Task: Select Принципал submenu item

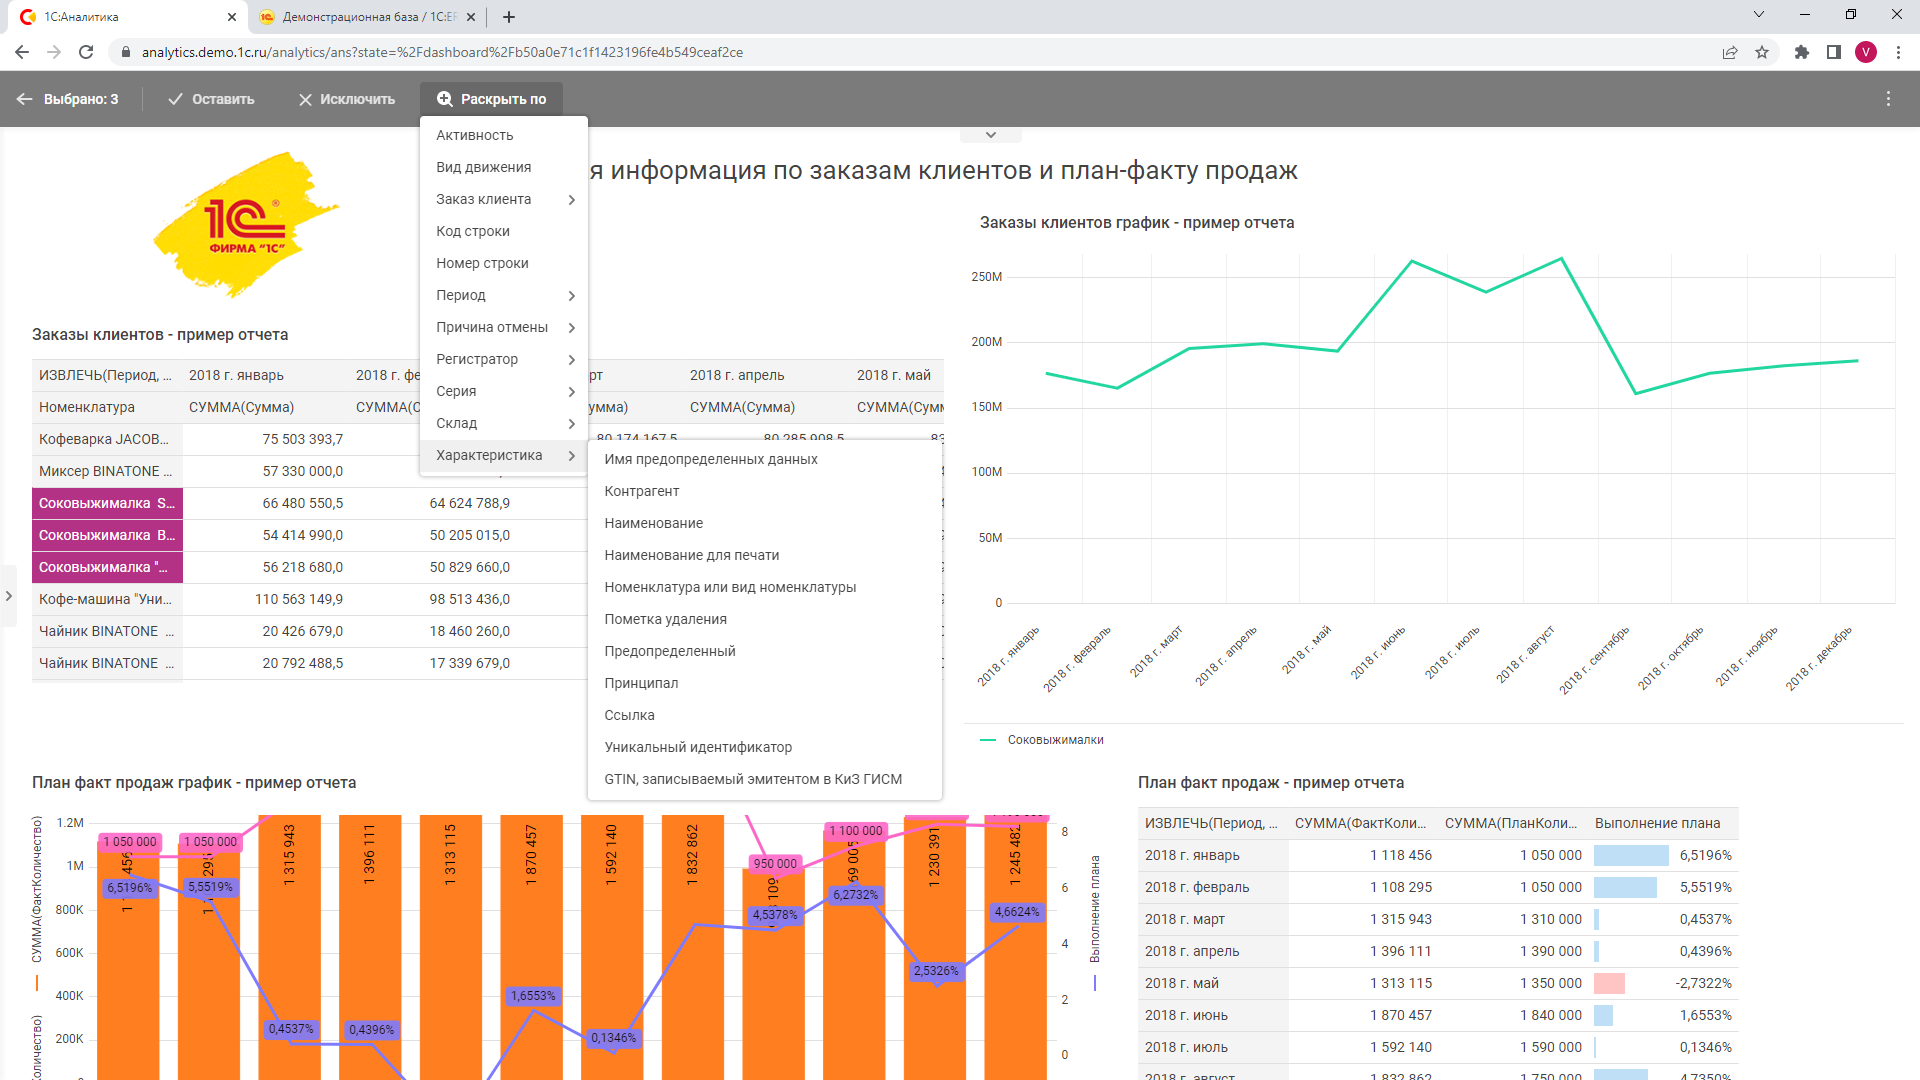Action: tap(765, 683)
